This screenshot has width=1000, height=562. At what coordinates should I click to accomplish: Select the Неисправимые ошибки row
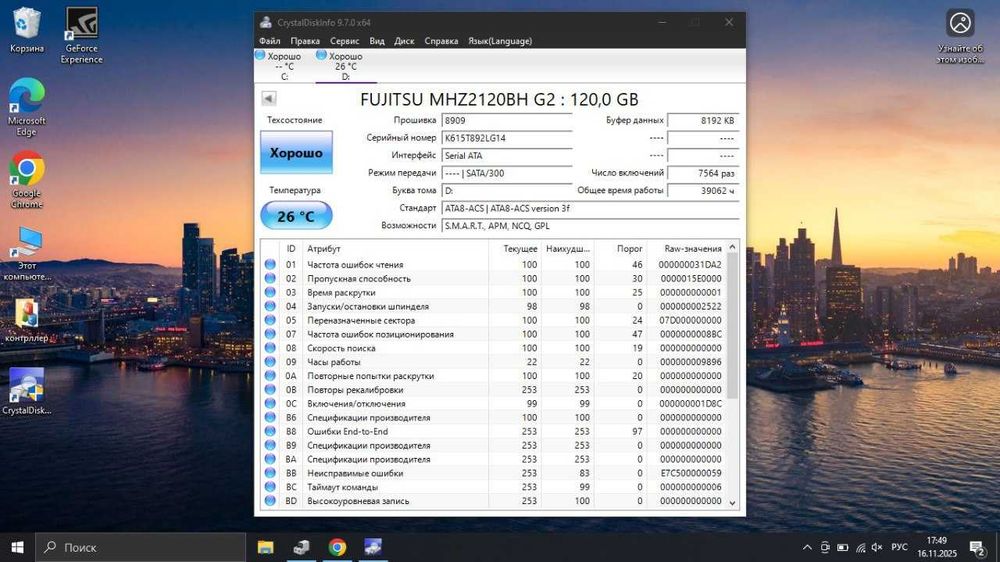493,473
